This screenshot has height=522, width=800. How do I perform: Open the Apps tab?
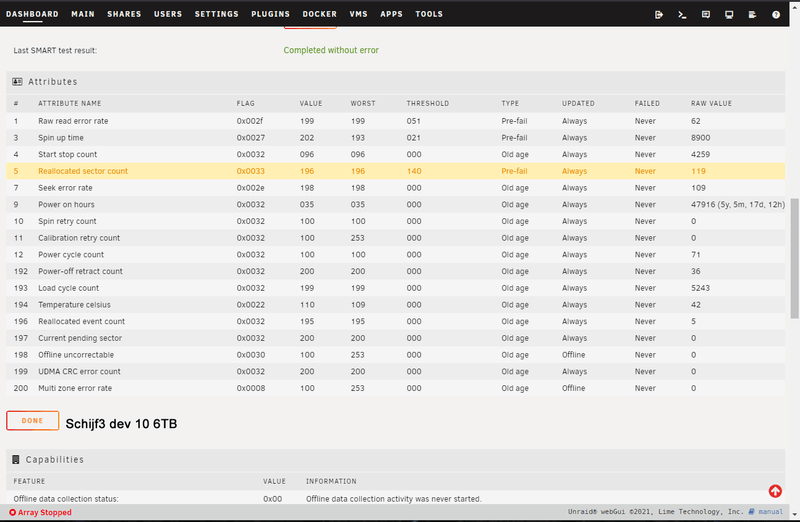pyautogui.click(x=391, y=14)
